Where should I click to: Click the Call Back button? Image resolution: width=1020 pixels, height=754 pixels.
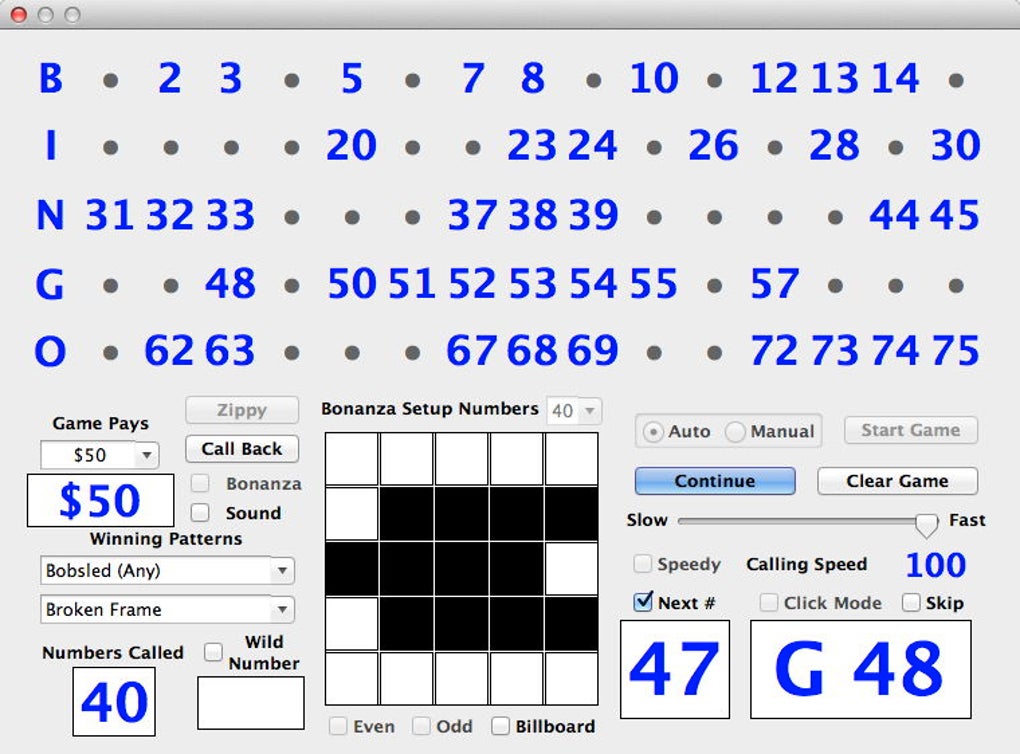242,449
